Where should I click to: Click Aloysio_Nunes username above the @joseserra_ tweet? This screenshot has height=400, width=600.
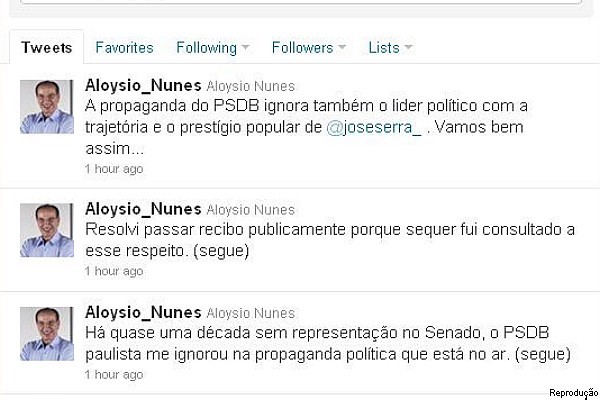tap(143, 86)
